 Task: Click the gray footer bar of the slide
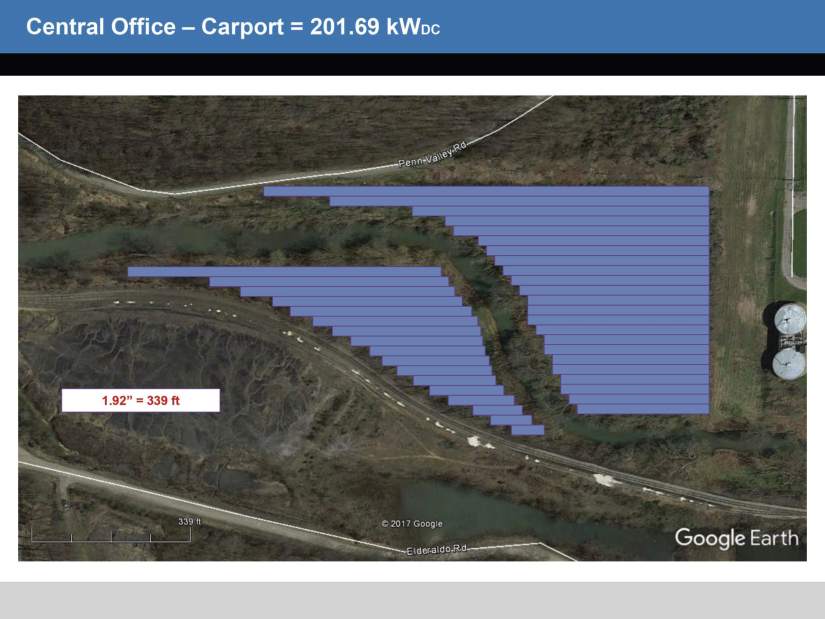pyautogui.click(x=412, y=600)
